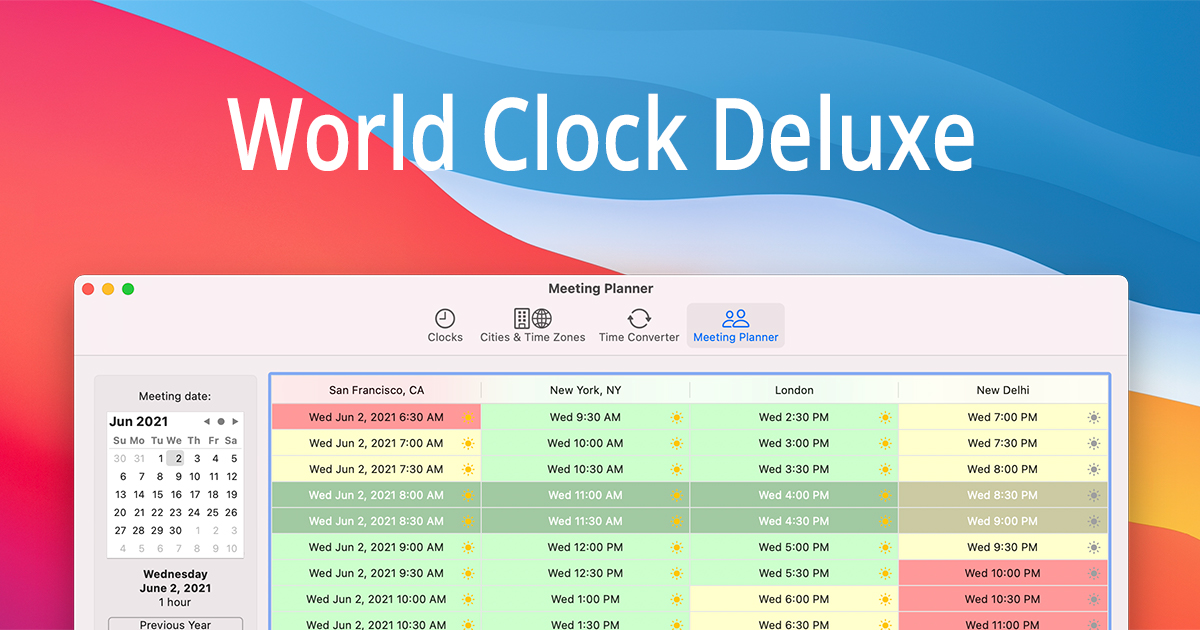This screenshot has width=1200, height=630.
Task: Select the Wed Jun 2, 2021 6:30 AM row
Action: (376, 417)
